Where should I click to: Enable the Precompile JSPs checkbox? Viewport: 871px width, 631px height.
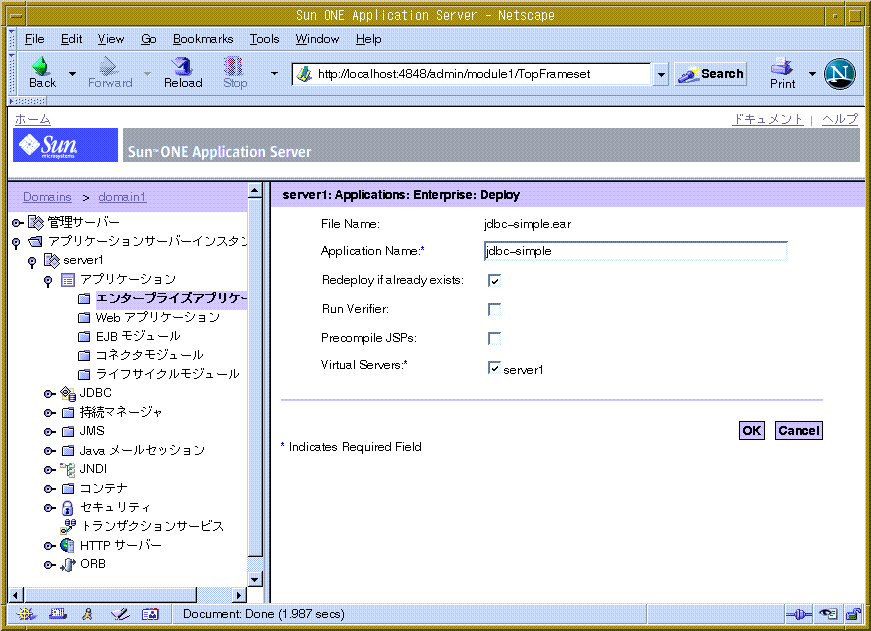click(494, 338)
